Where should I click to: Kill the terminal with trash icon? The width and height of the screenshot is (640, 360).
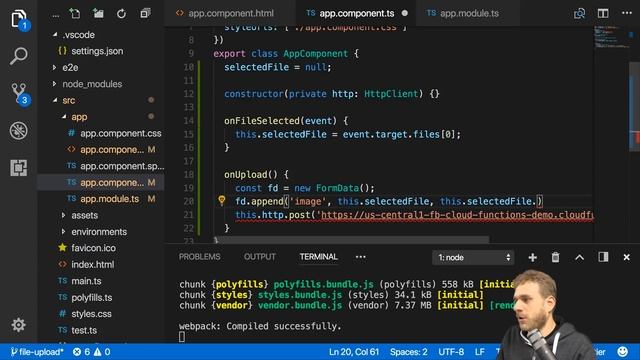(x=556, y=257)
